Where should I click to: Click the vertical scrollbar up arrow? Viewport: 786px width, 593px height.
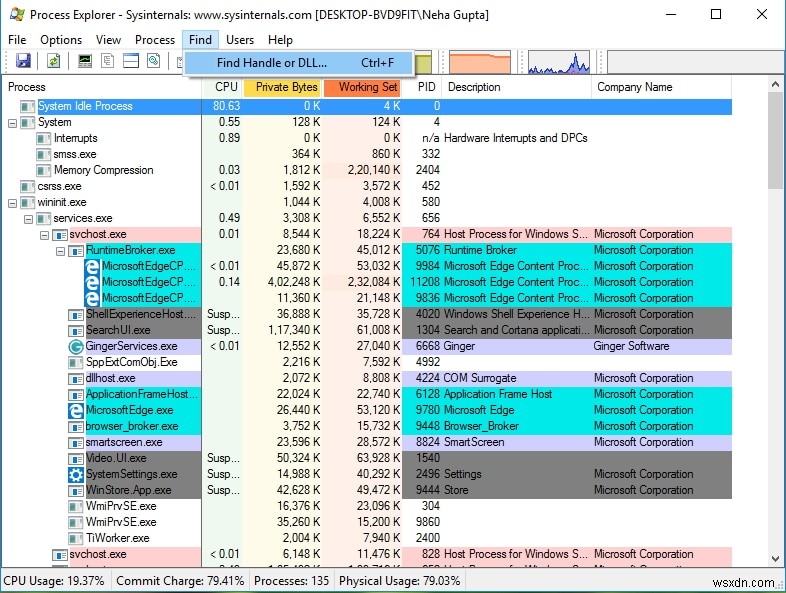click(775, 85)
